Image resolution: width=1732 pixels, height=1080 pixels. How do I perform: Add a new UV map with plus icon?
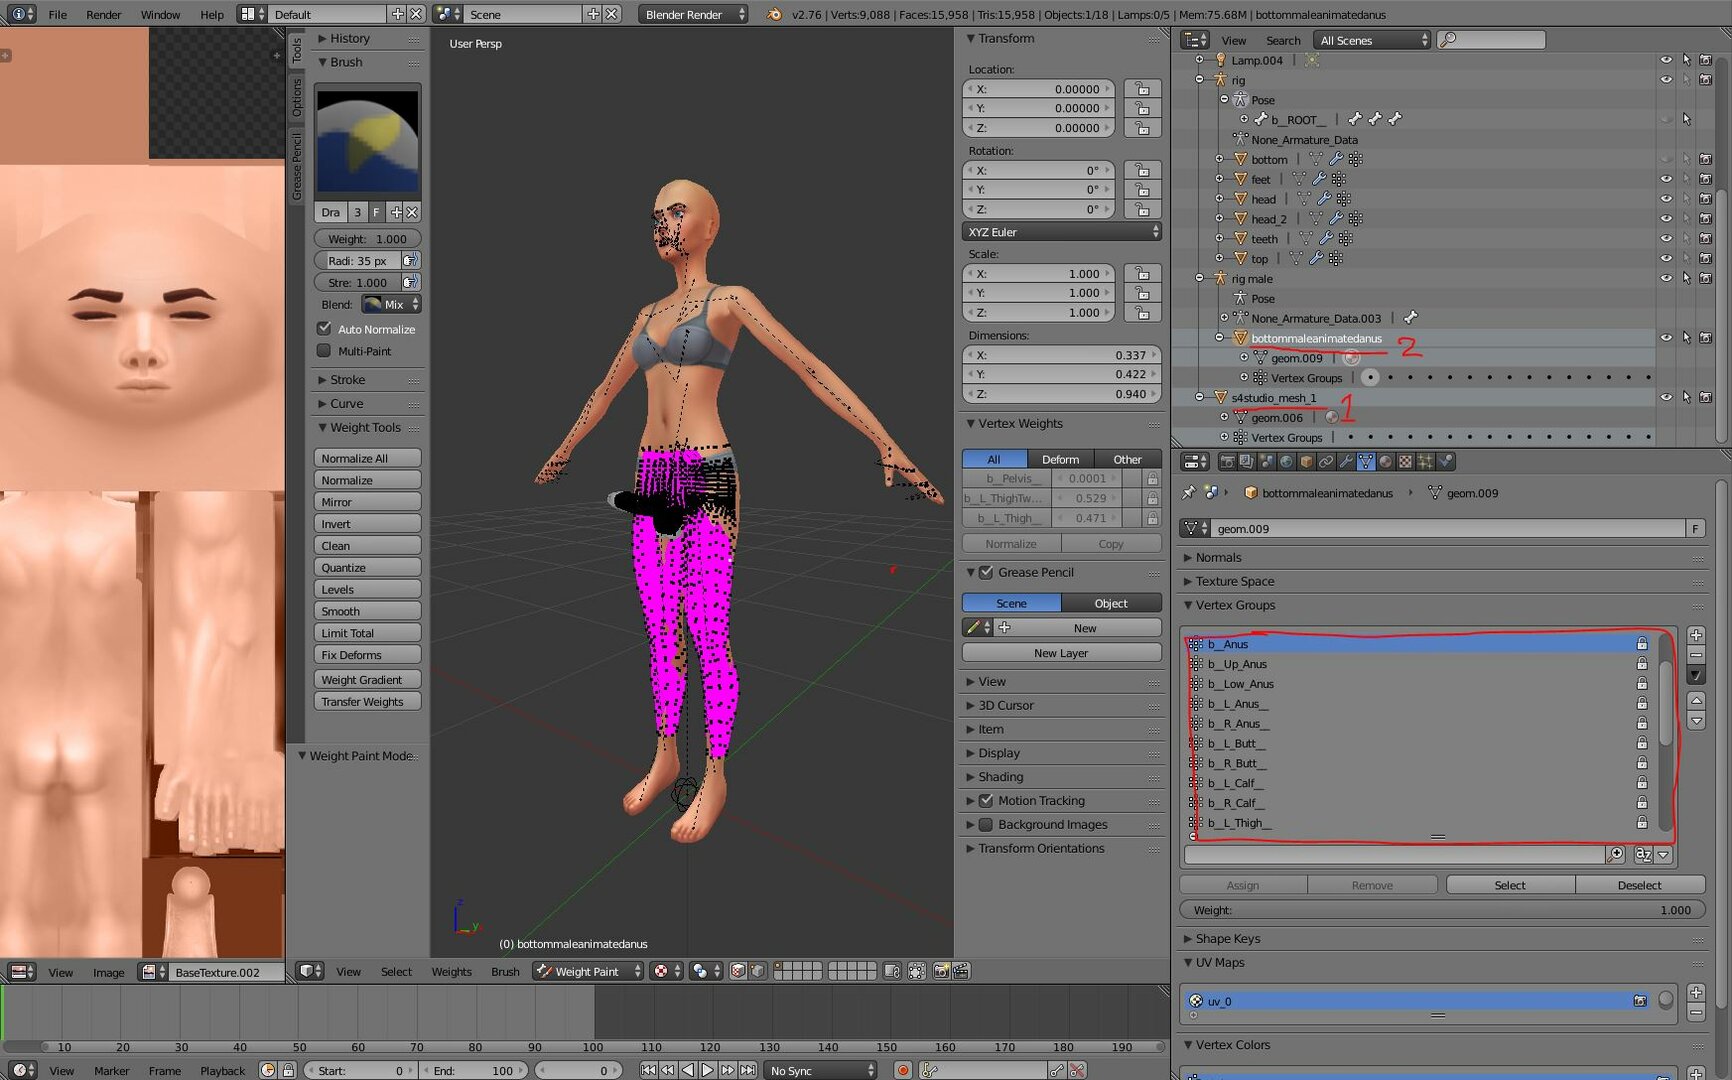(1696, 992)
